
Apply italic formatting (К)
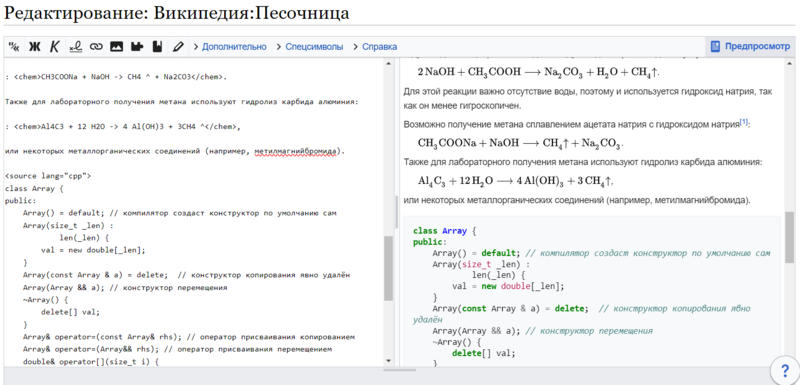55,47
